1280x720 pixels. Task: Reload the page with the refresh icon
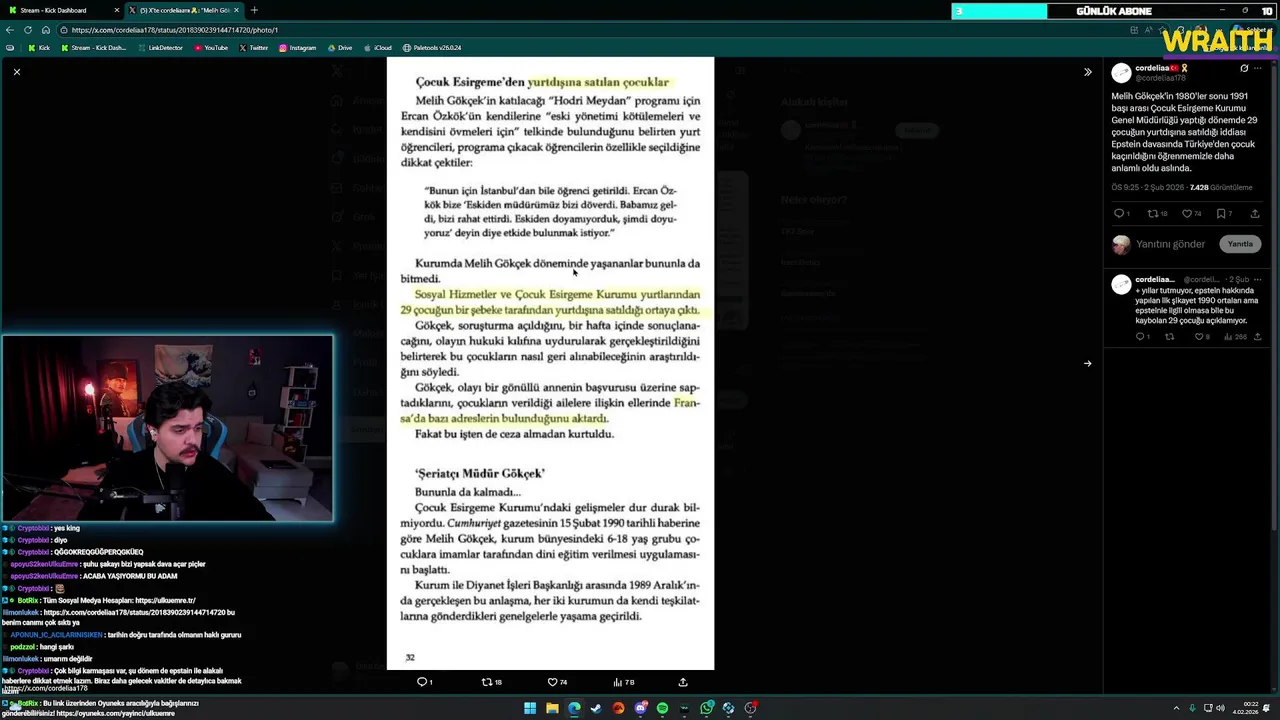[28, 30]
